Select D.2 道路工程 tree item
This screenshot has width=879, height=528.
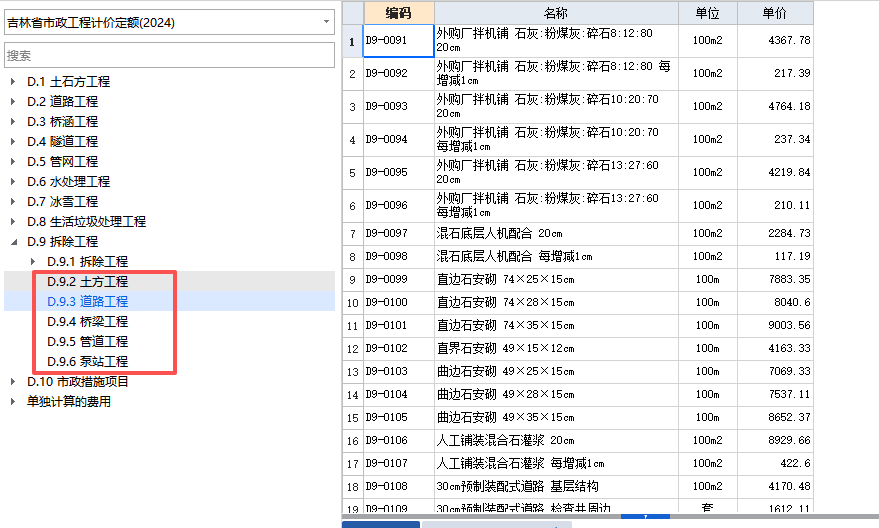62,102
